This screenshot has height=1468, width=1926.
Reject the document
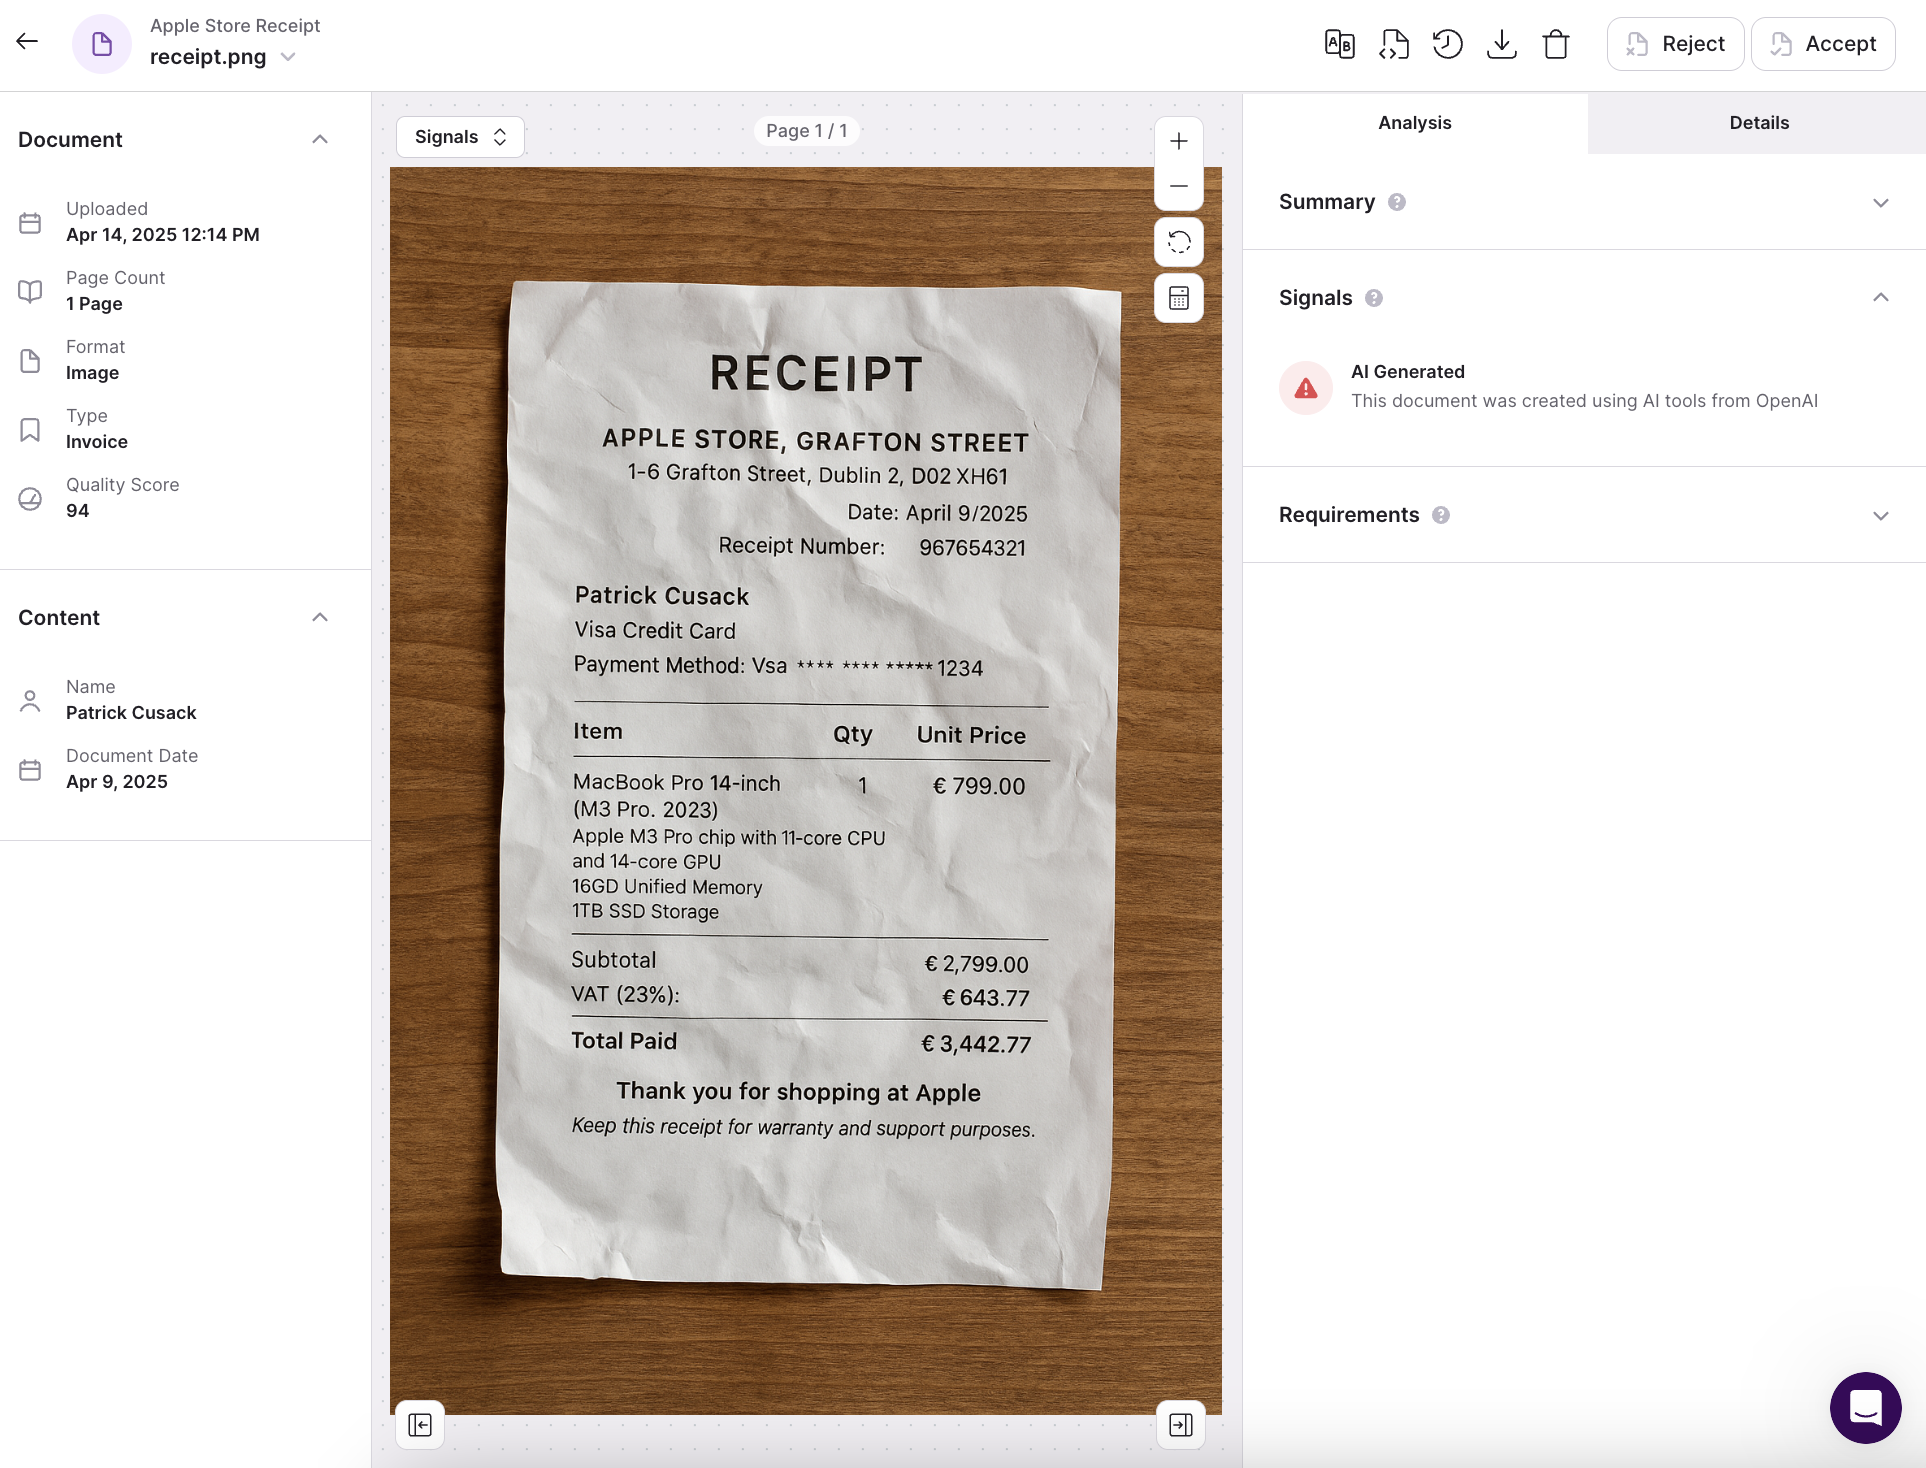[x=1675, y=44]
